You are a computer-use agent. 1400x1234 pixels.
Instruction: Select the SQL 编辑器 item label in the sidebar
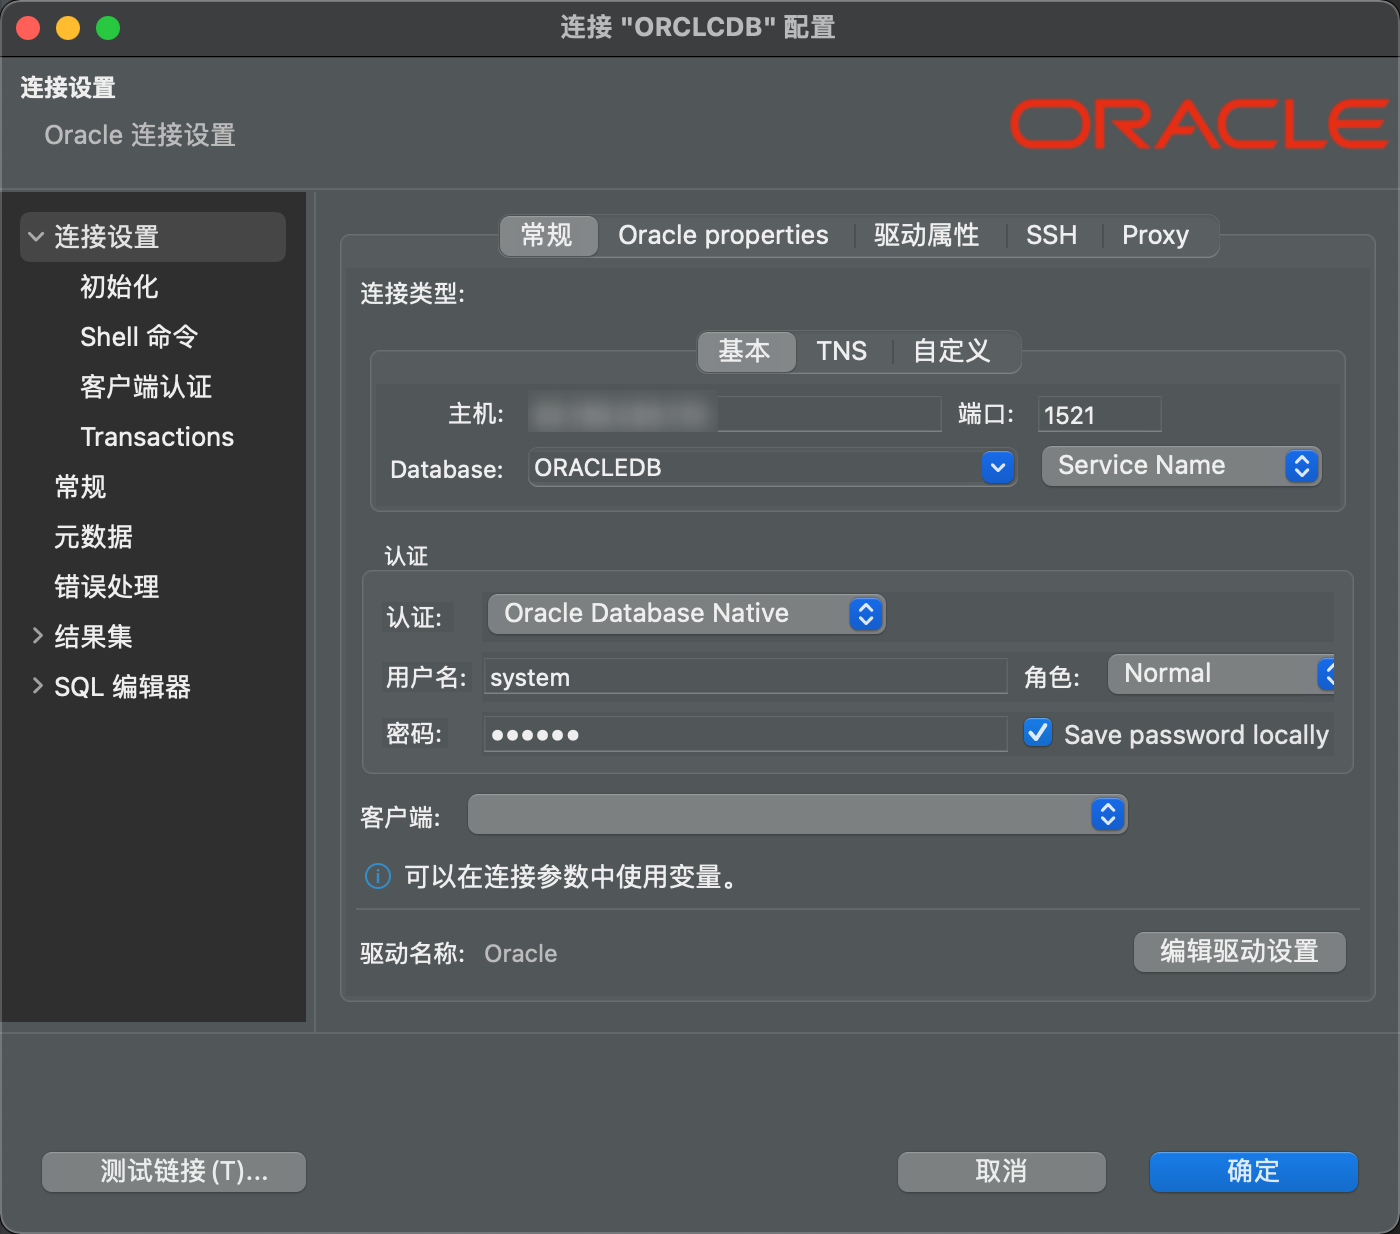coord(122,687)
